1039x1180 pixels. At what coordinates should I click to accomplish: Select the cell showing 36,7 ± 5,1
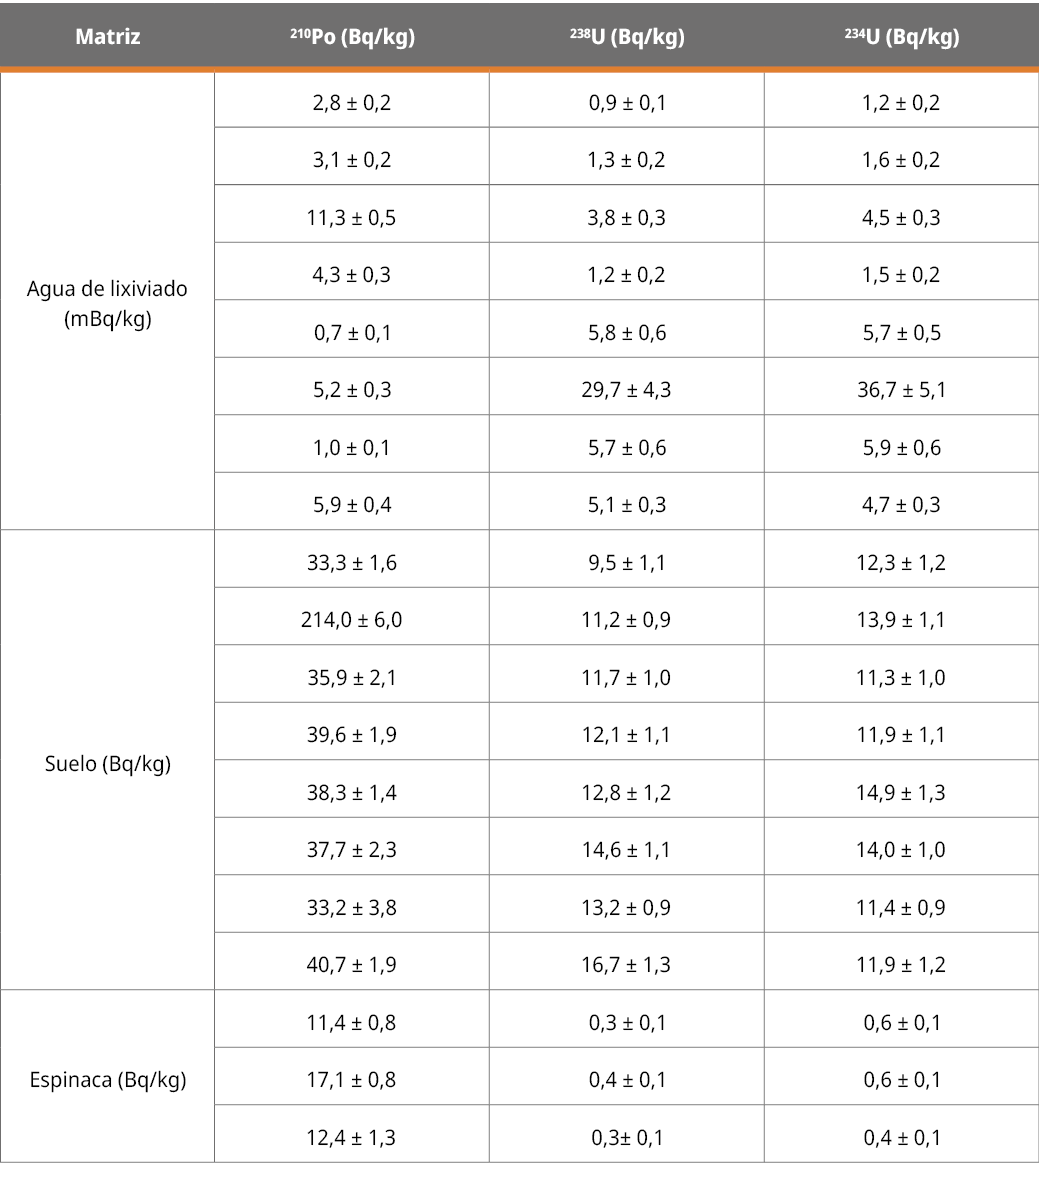pos(901,390)
